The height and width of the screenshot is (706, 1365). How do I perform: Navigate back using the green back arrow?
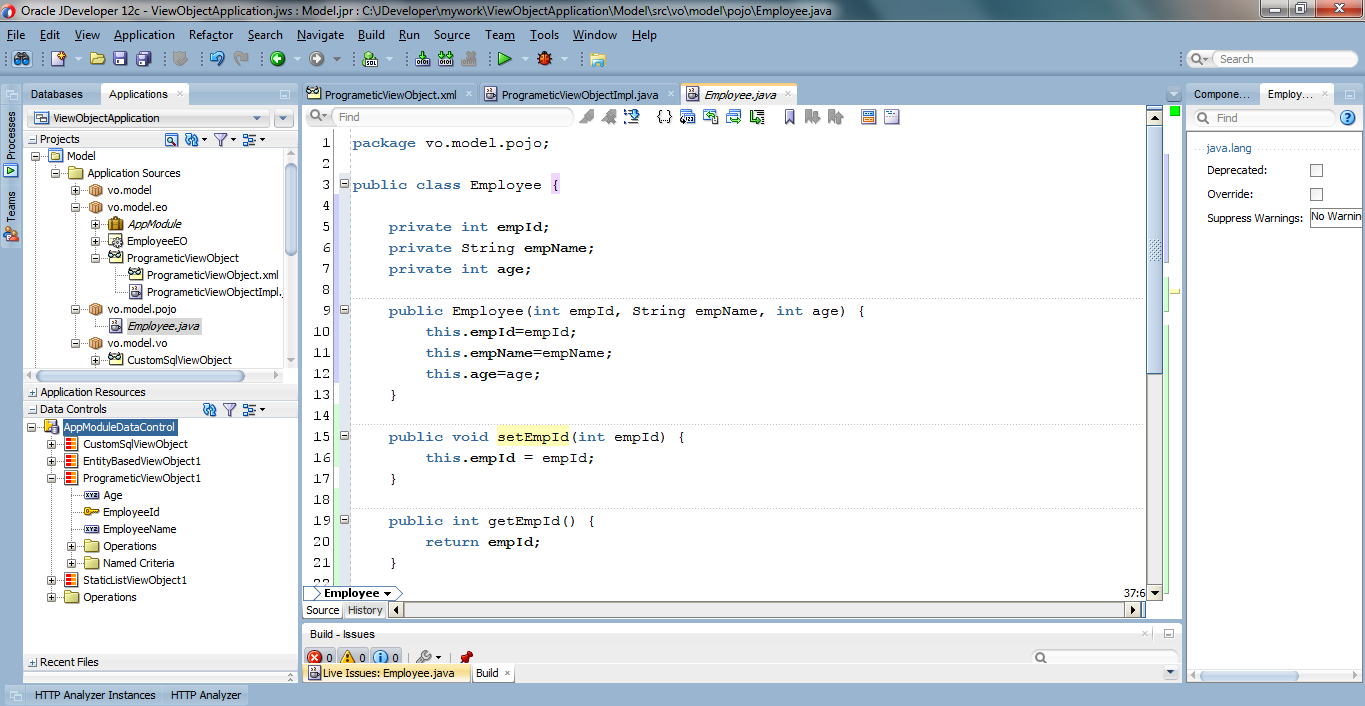pos(276,59)
